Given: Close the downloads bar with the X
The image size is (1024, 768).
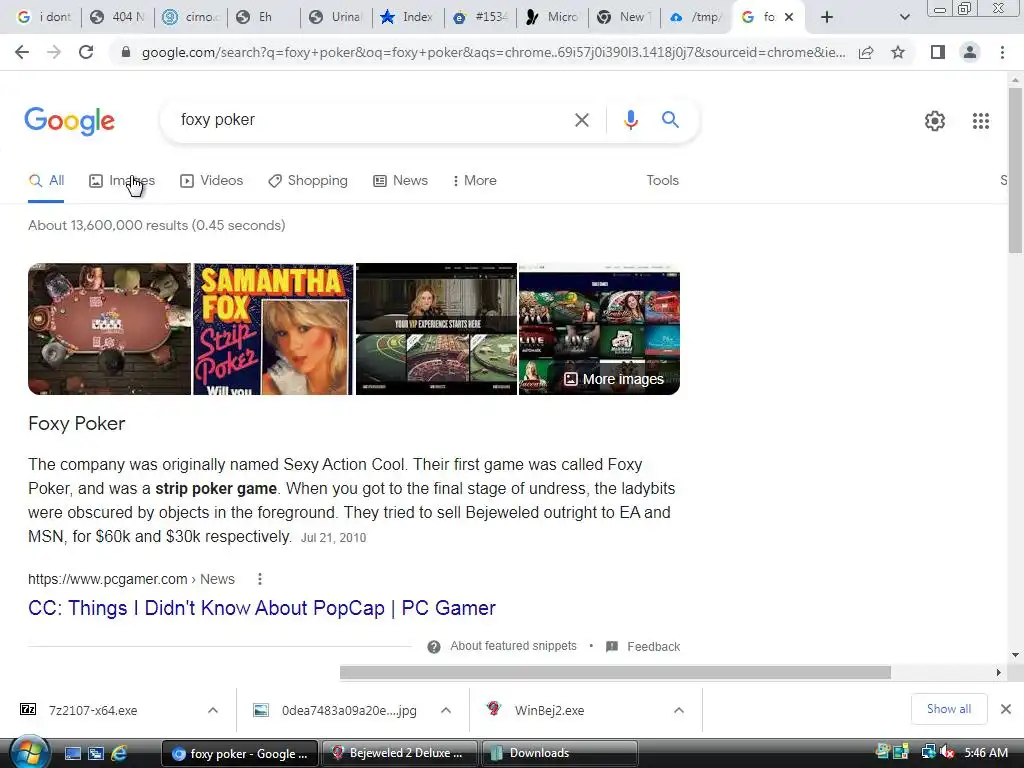Looking at the screenshot, I should [x=1006, y=709].
